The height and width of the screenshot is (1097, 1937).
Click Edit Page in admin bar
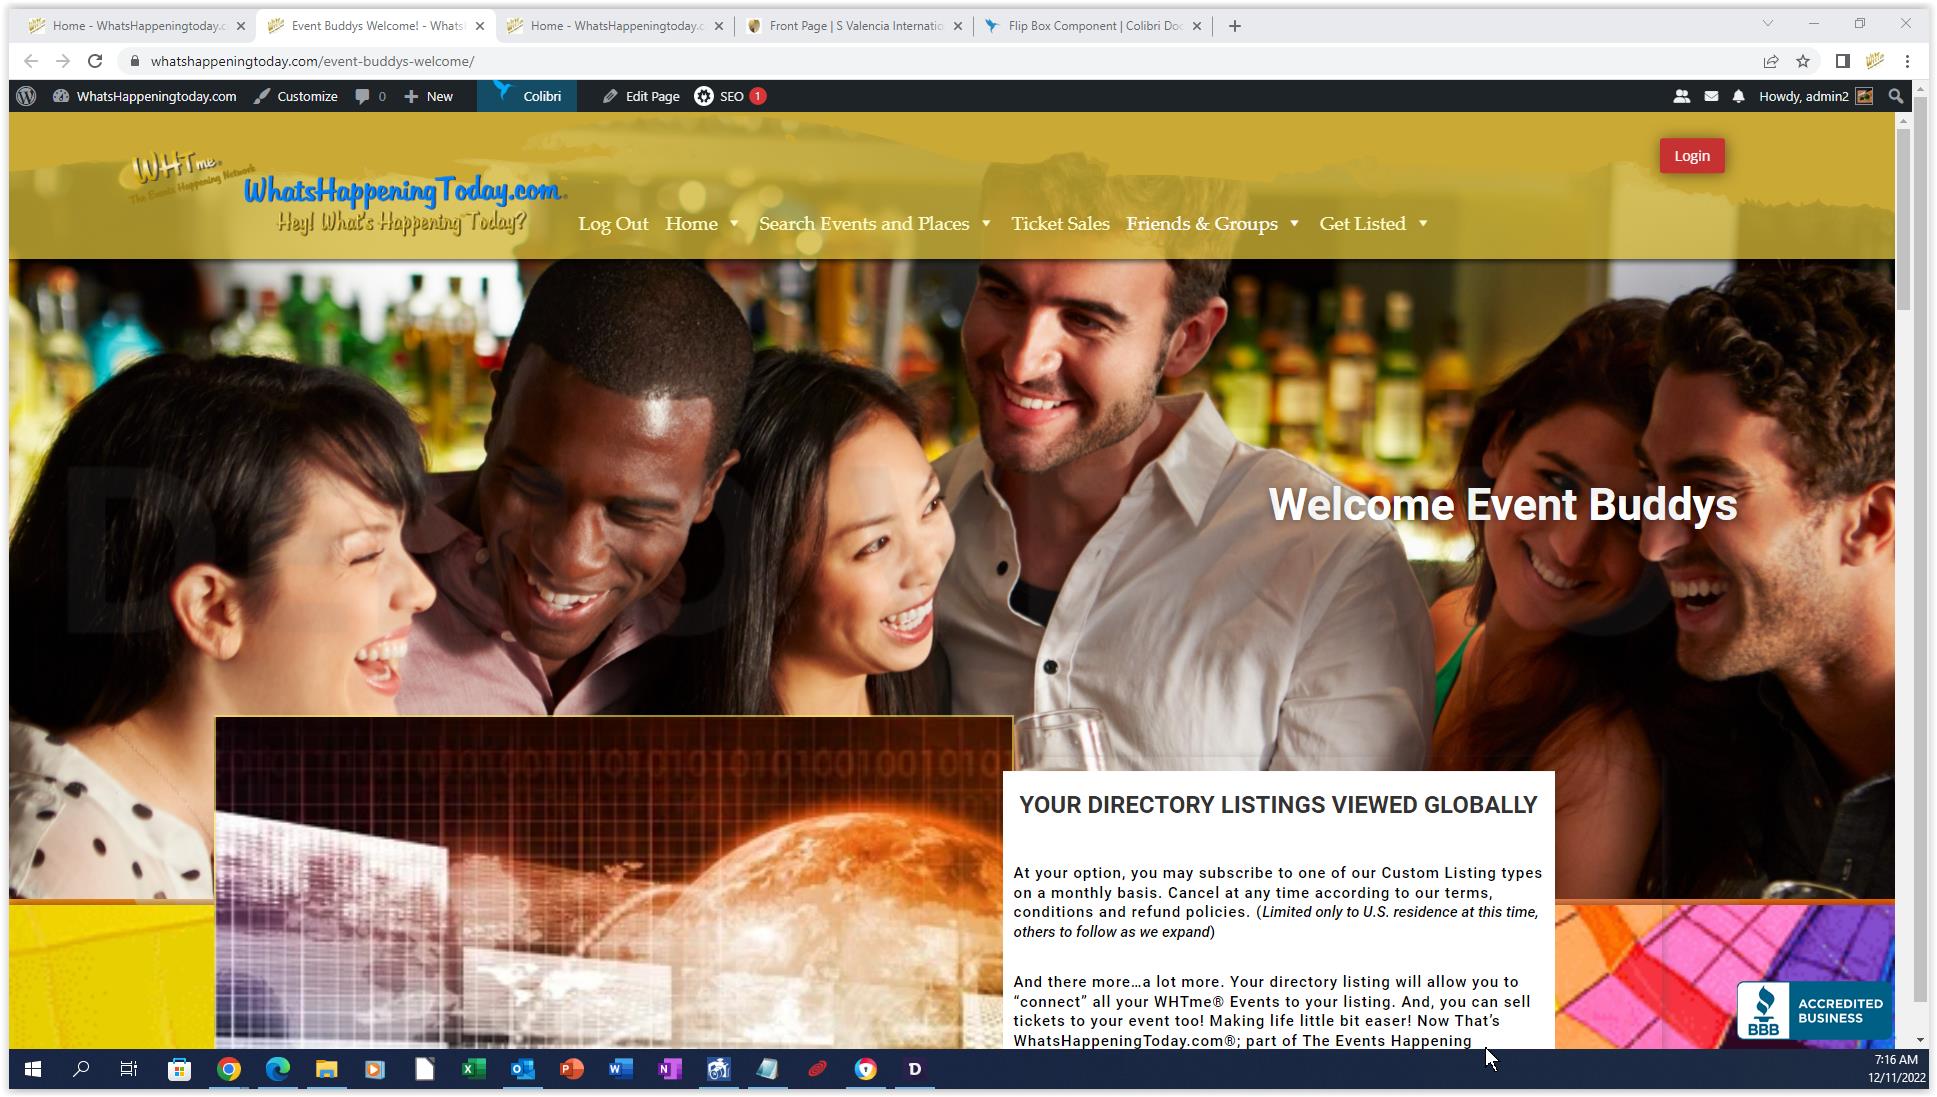point(641,96)
